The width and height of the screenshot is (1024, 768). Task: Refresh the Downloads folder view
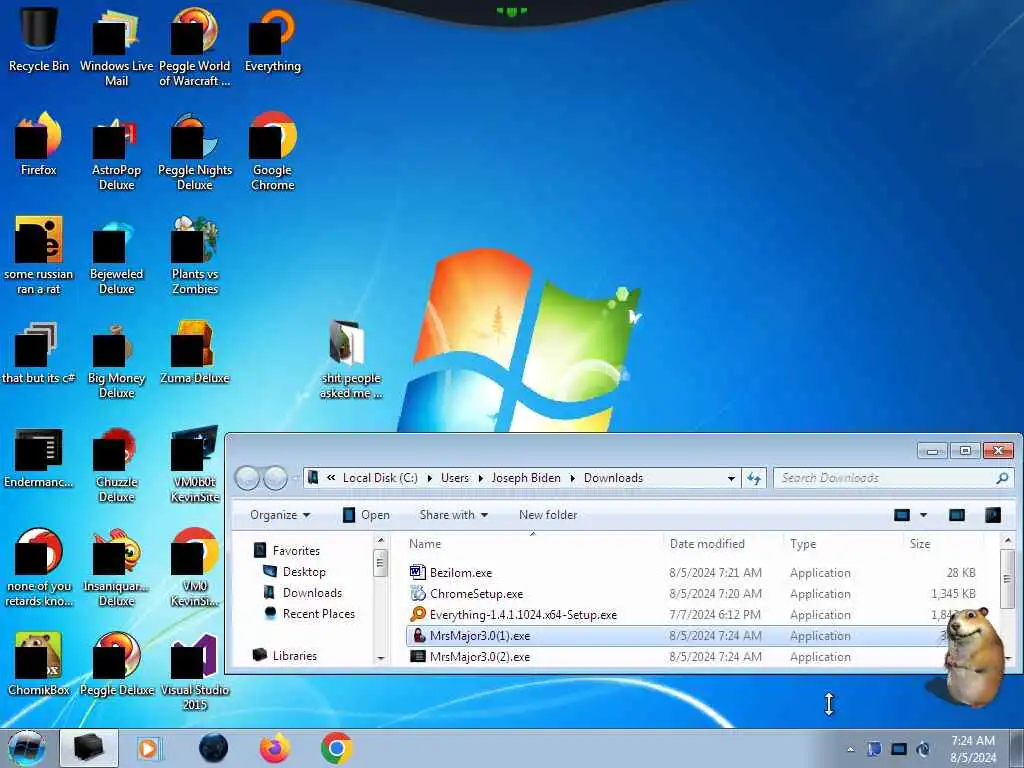[754, 478]
